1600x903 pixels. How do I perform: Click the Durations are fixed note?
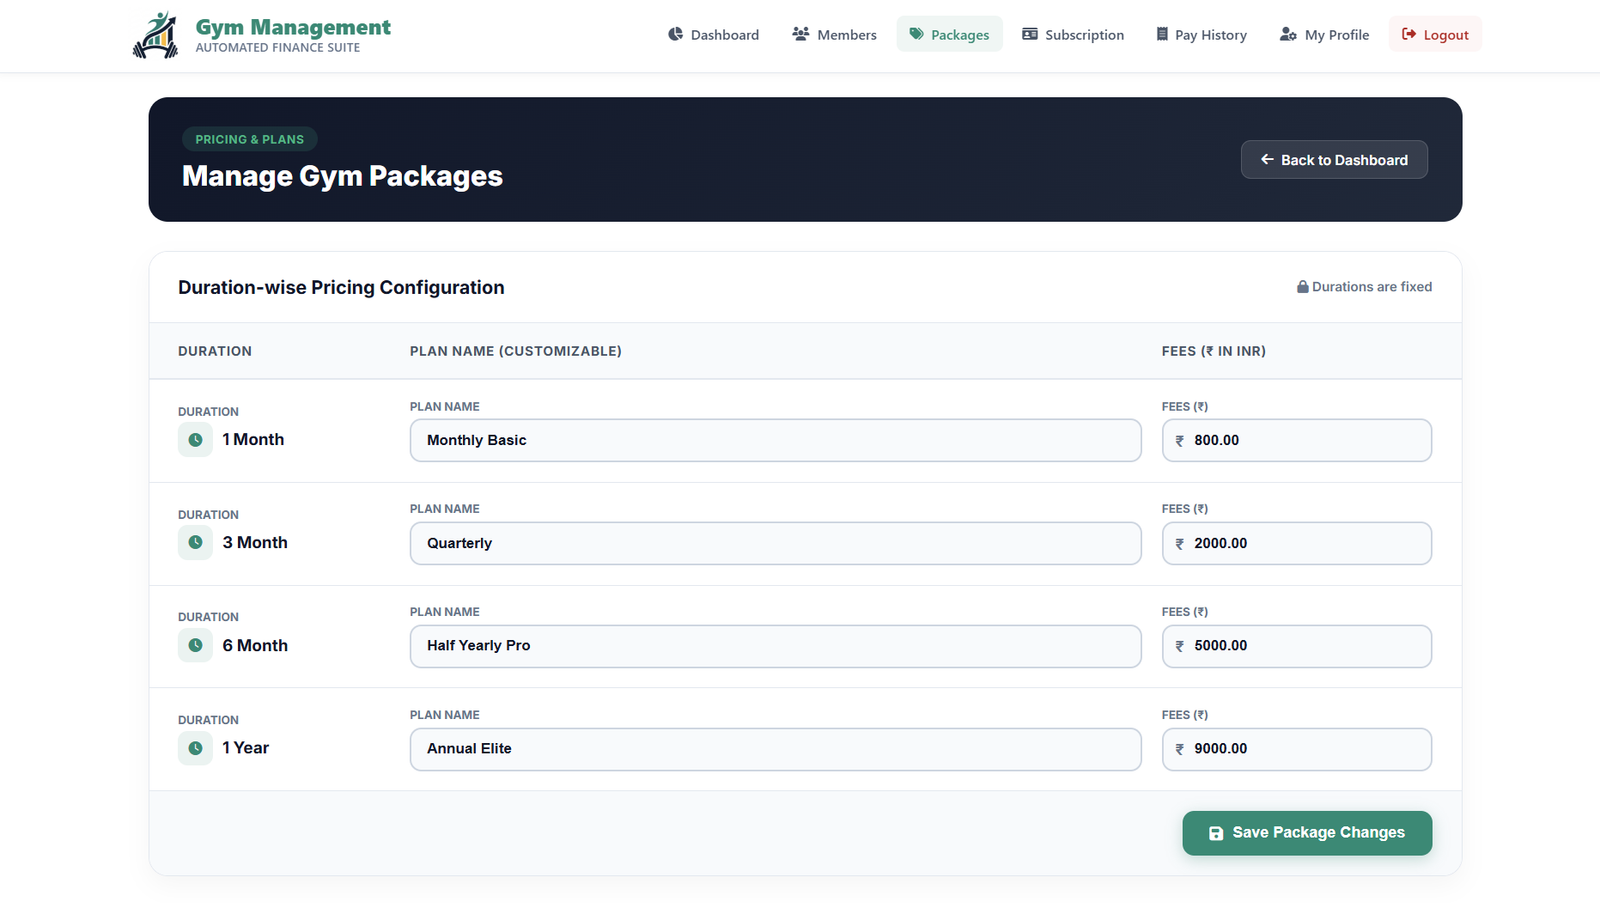(x=1364, y=287)
